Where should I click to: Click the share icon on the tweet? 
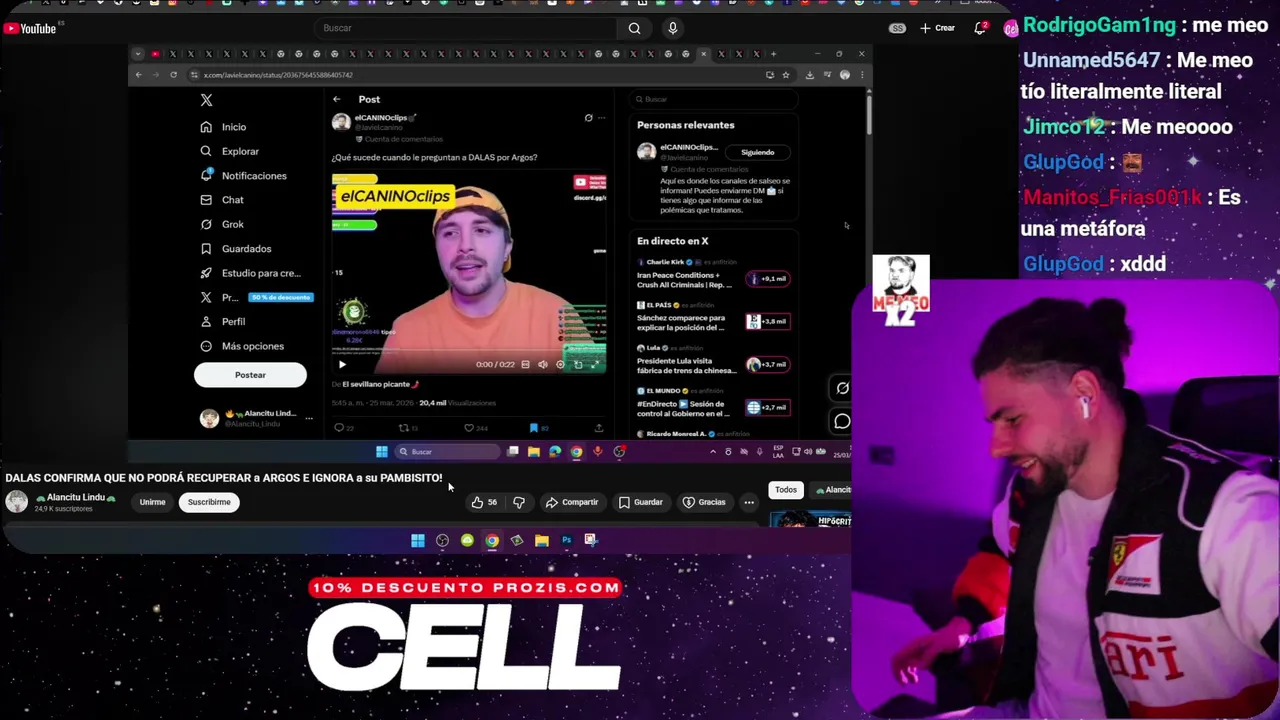pyautogui.click(x=598, y=428)
